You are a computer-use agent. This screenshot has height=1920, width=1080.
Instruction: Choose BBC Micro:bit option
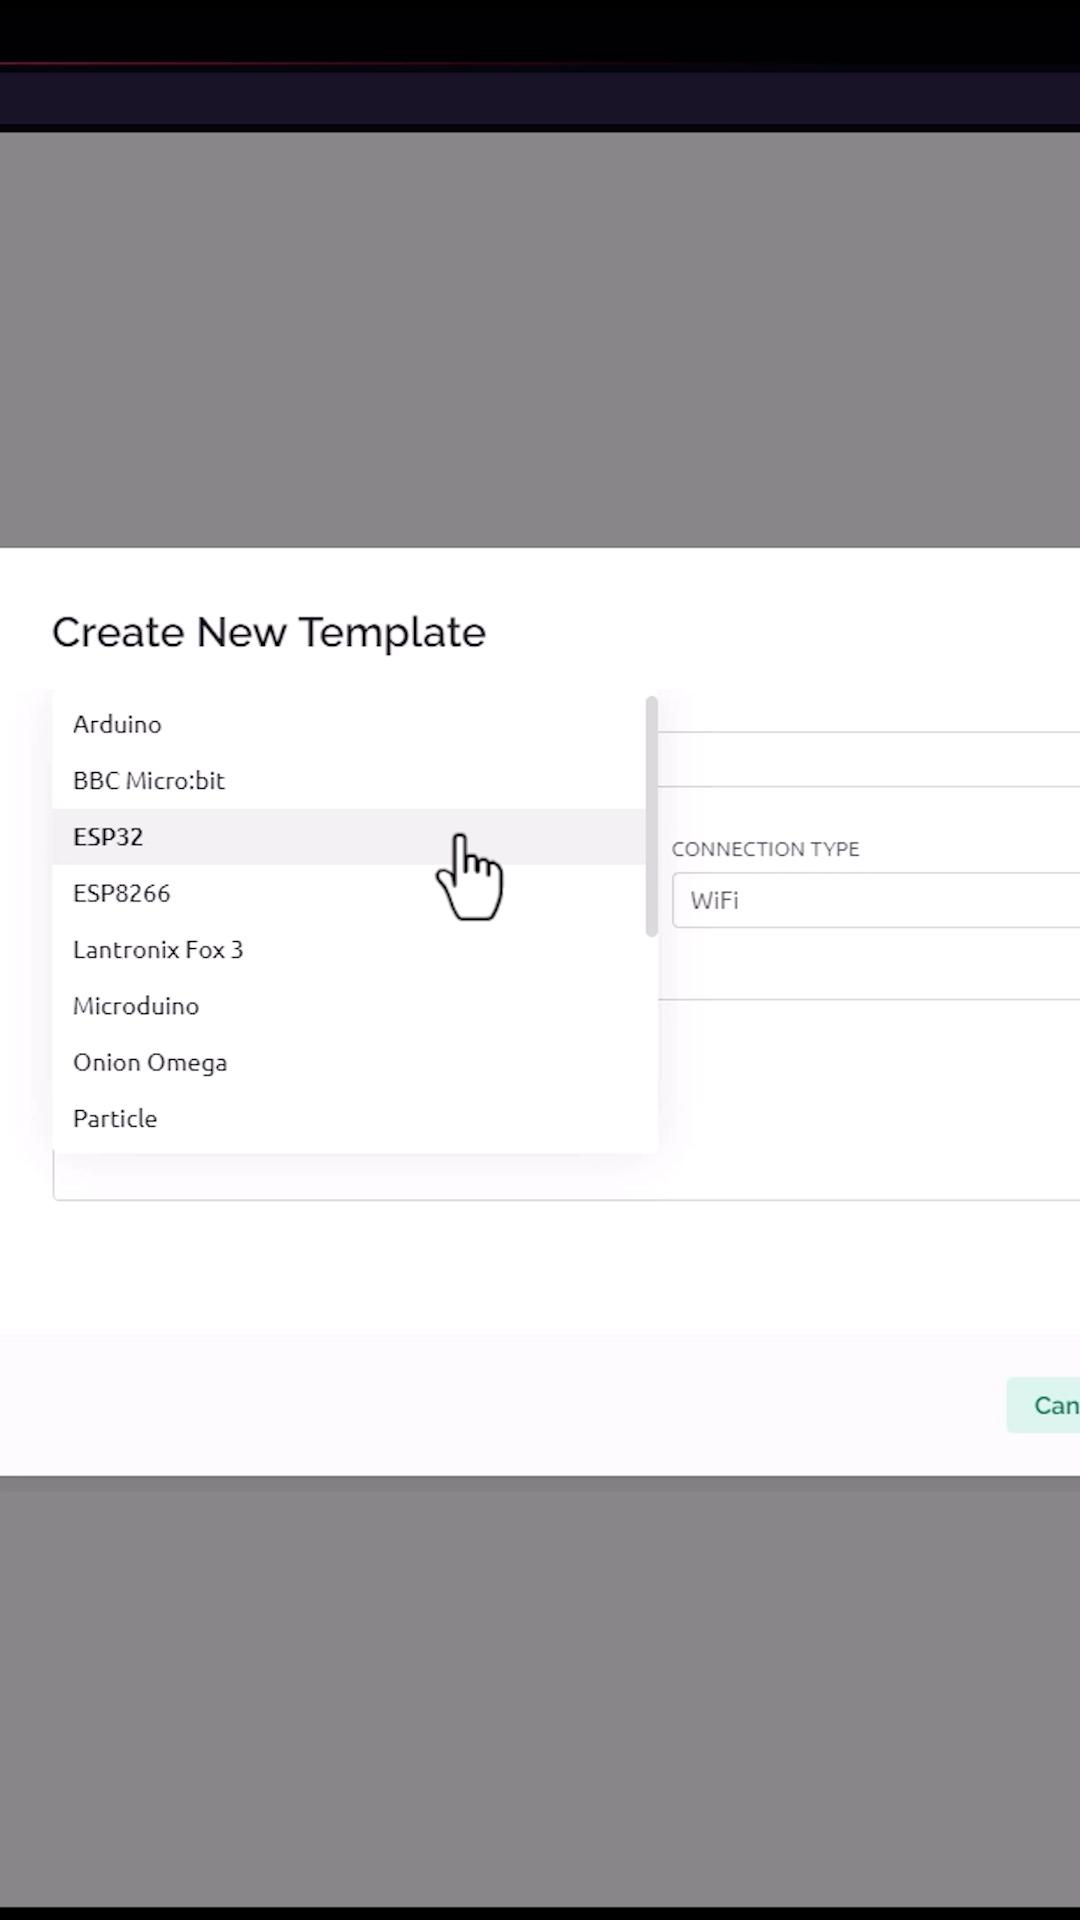tap(149, 780)
